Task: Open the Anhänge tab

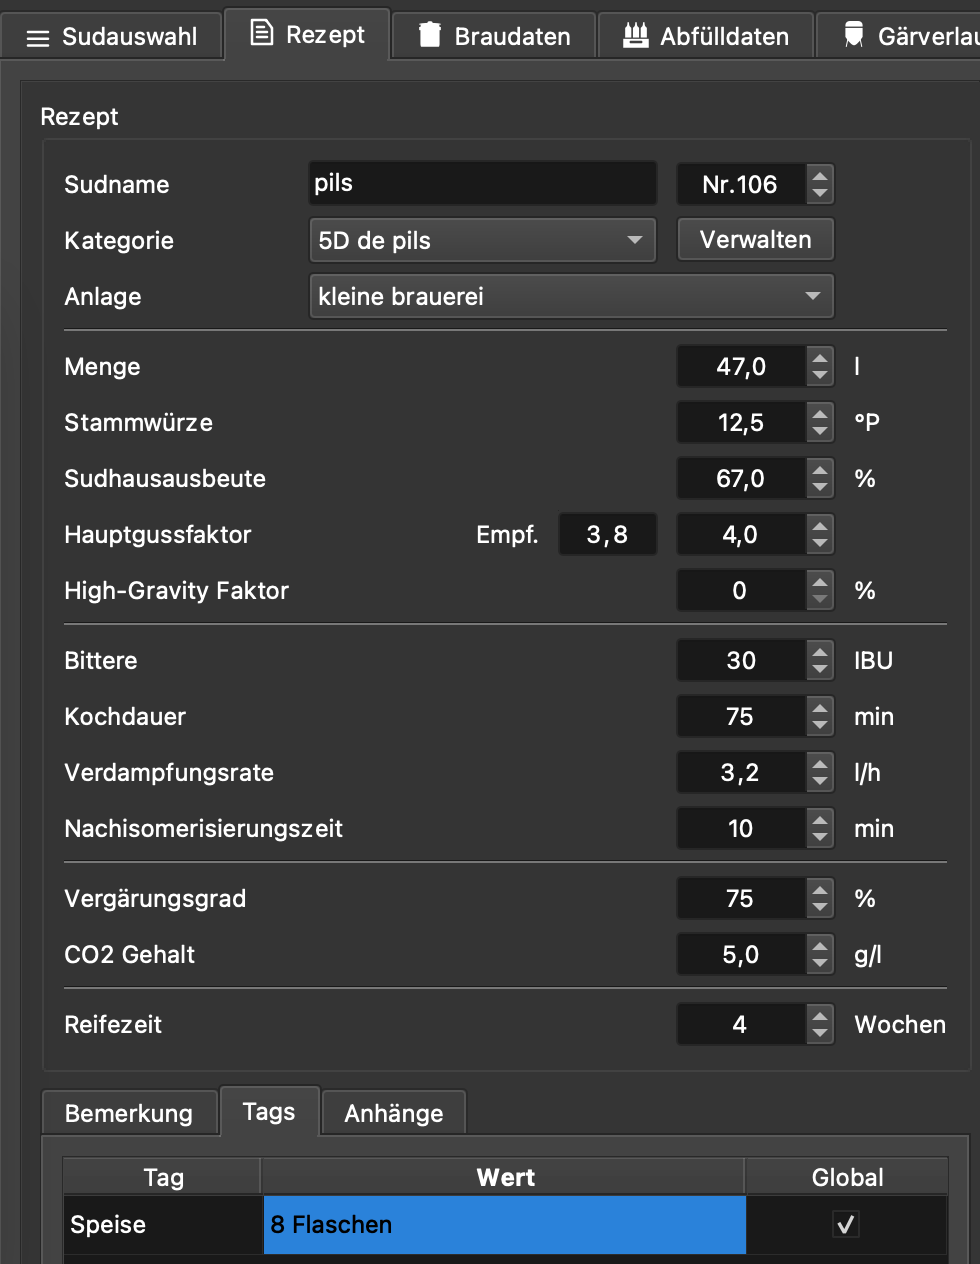Action: [394, 1113]
